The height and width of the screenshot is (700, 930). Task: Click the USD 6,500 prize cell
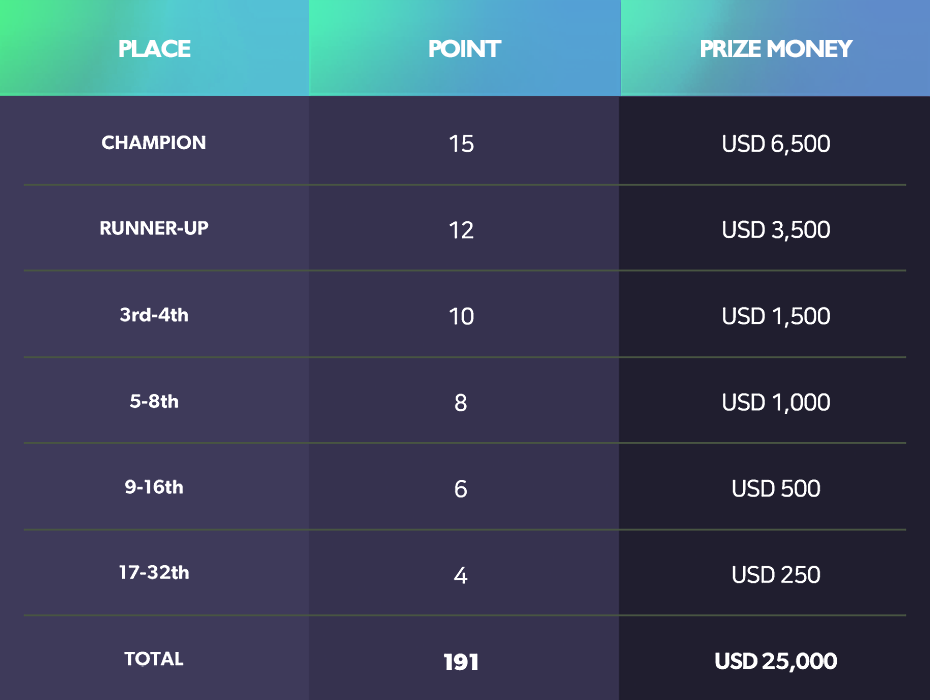776,144
